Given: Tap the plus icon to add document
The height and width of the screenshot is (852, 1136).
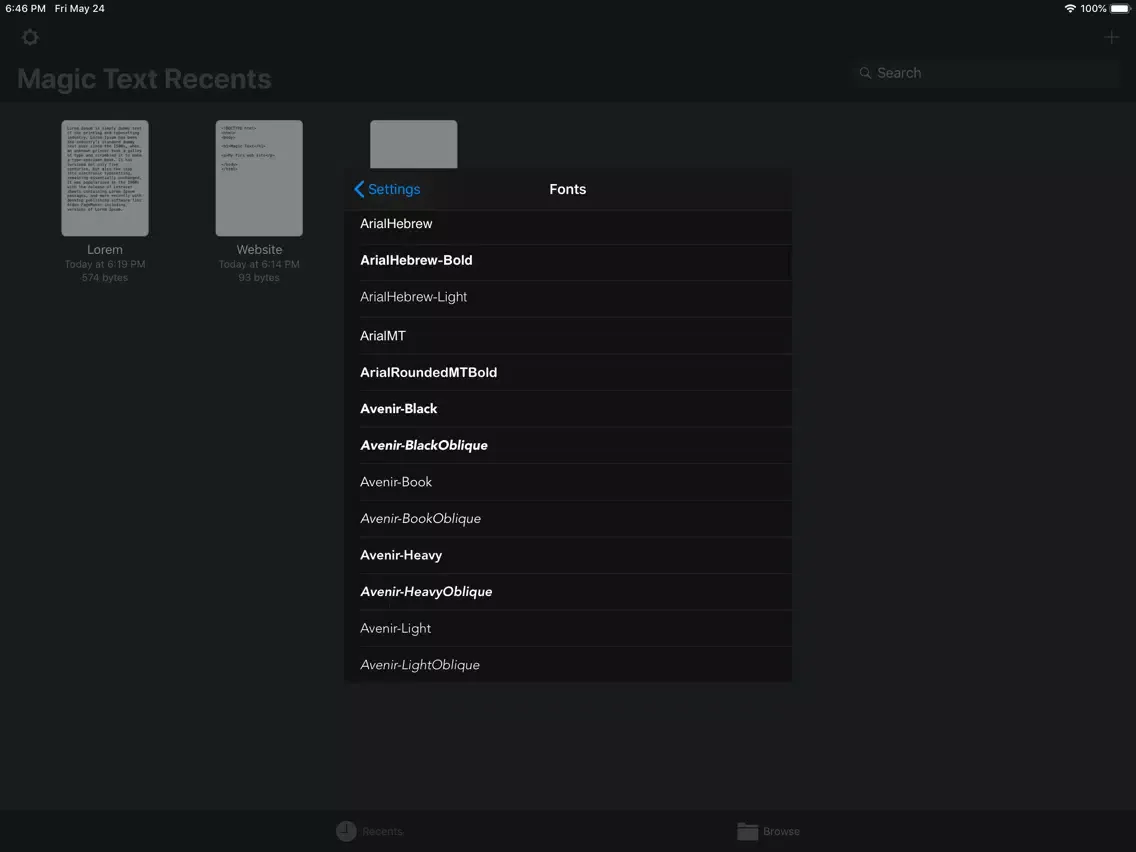Looking at the screenshot, I should click(1111, 38).
